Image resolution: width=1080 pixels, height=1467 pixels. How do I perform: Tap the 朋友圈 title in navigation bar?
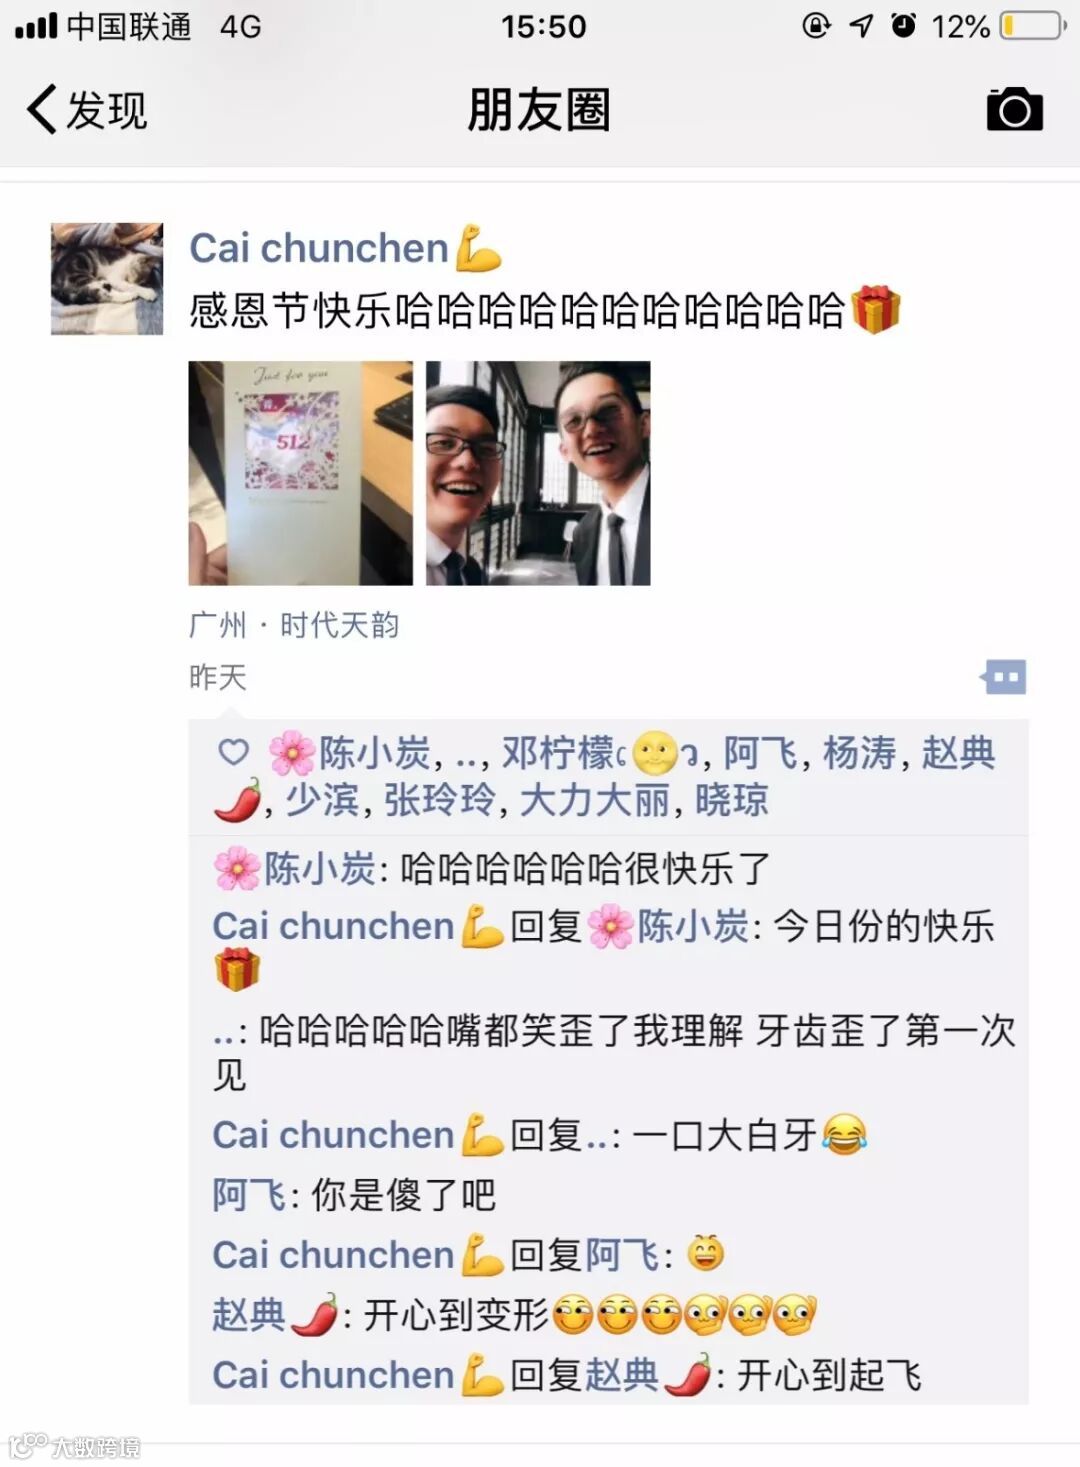[x=539, y=109]
